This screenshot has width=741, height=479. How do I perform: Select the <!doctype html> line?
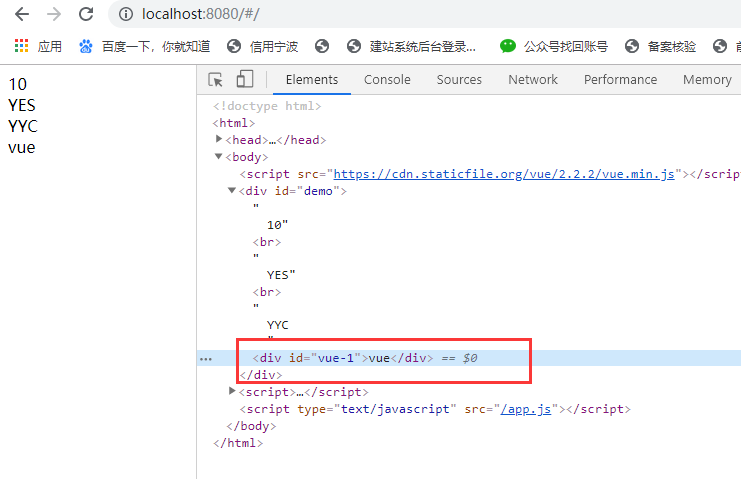(267, 106)
